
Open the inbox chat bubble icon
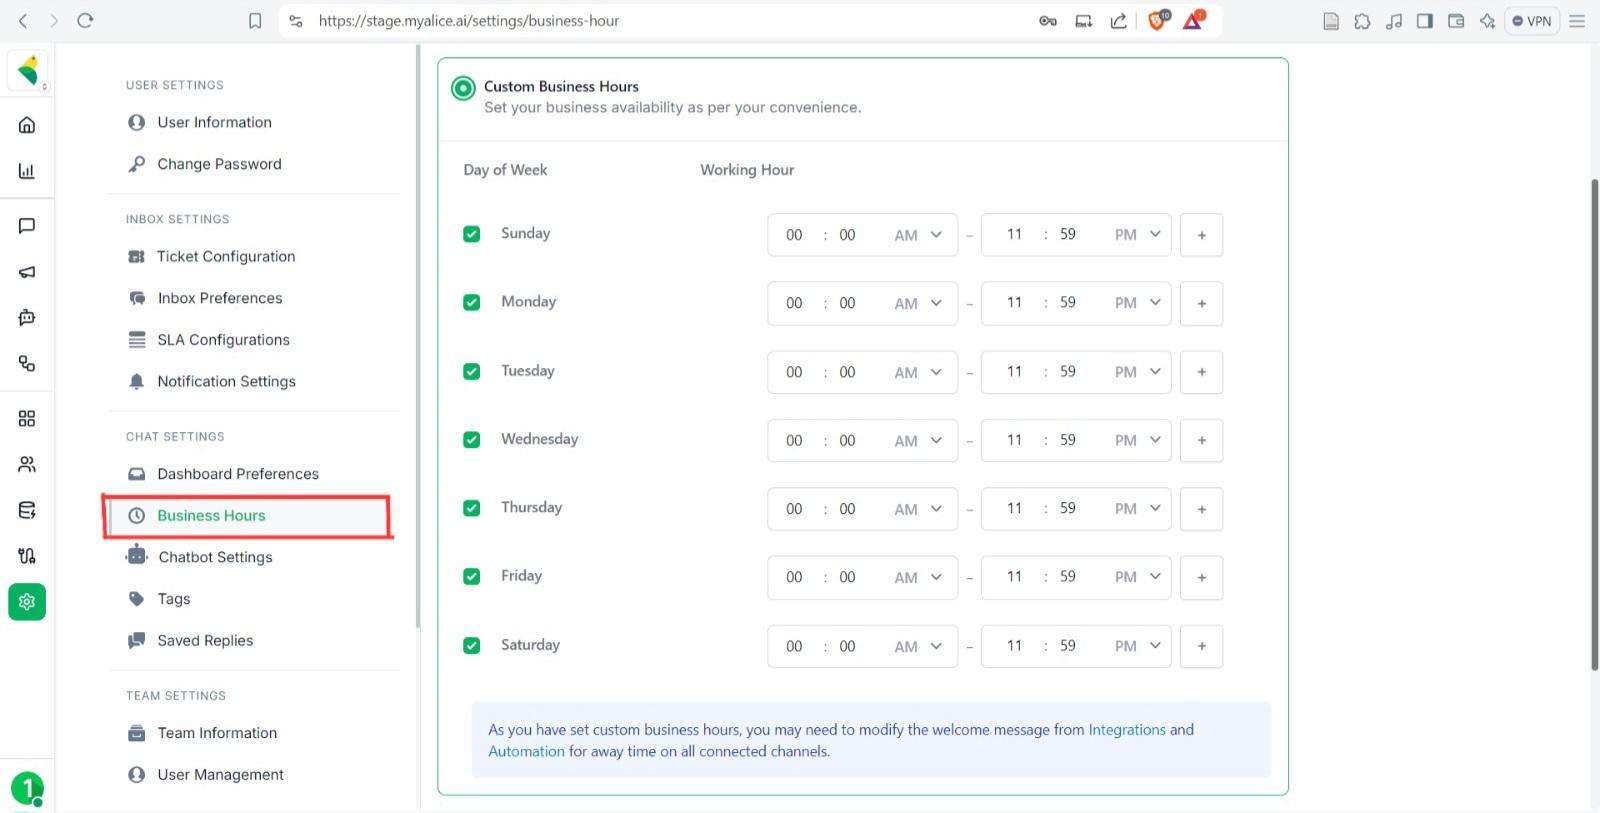(27, 226)
